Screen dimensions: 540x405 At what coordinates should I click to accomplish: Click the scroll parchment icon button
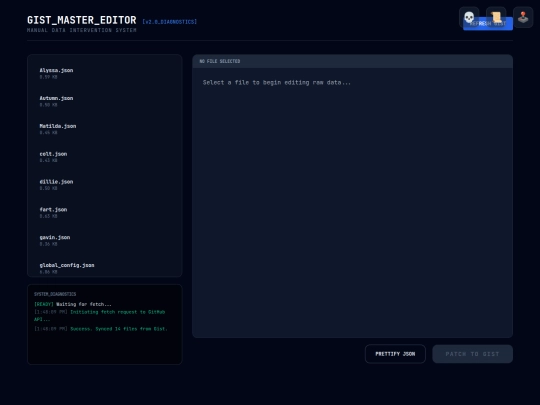click(496, 17)
